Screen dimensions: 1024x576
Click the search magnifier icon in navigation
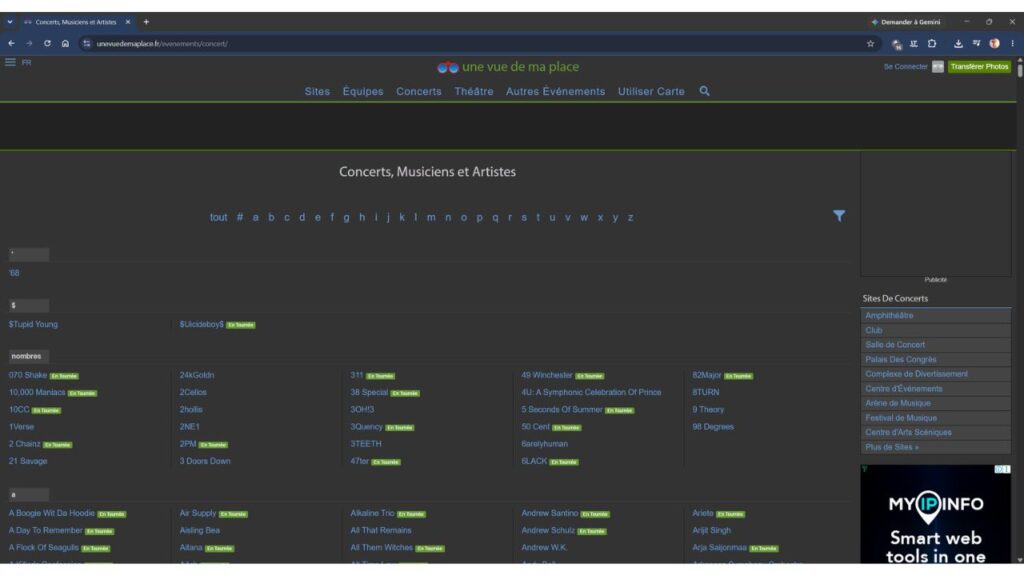tap(704, 91)
